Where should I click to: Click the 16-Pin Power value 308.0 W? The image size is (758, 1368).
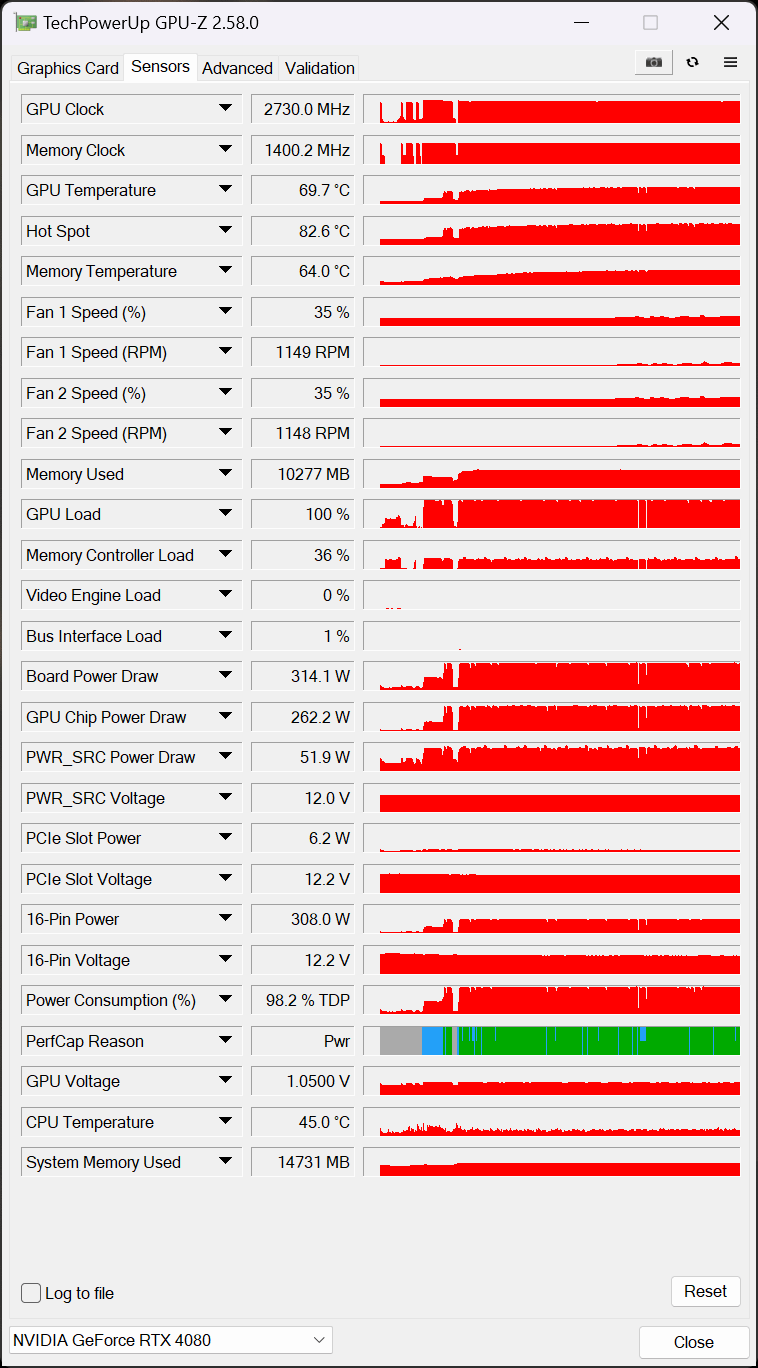[303, 919]
